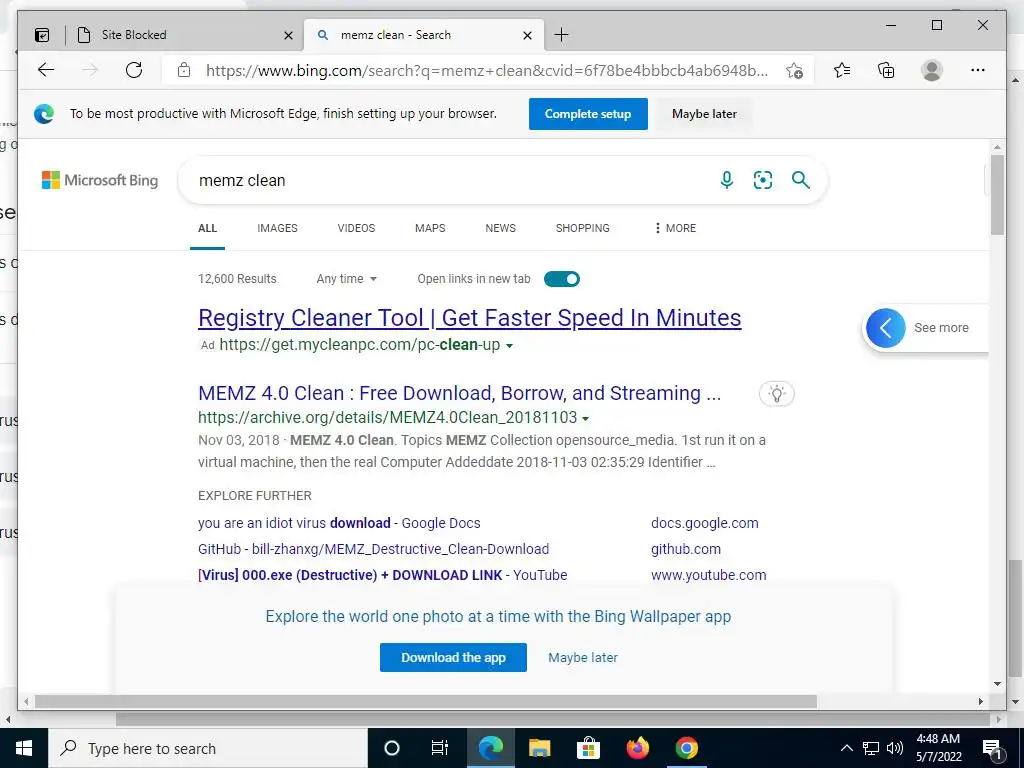
Task: Close the Site Blocked tab
Action: [x=288, y=35]
